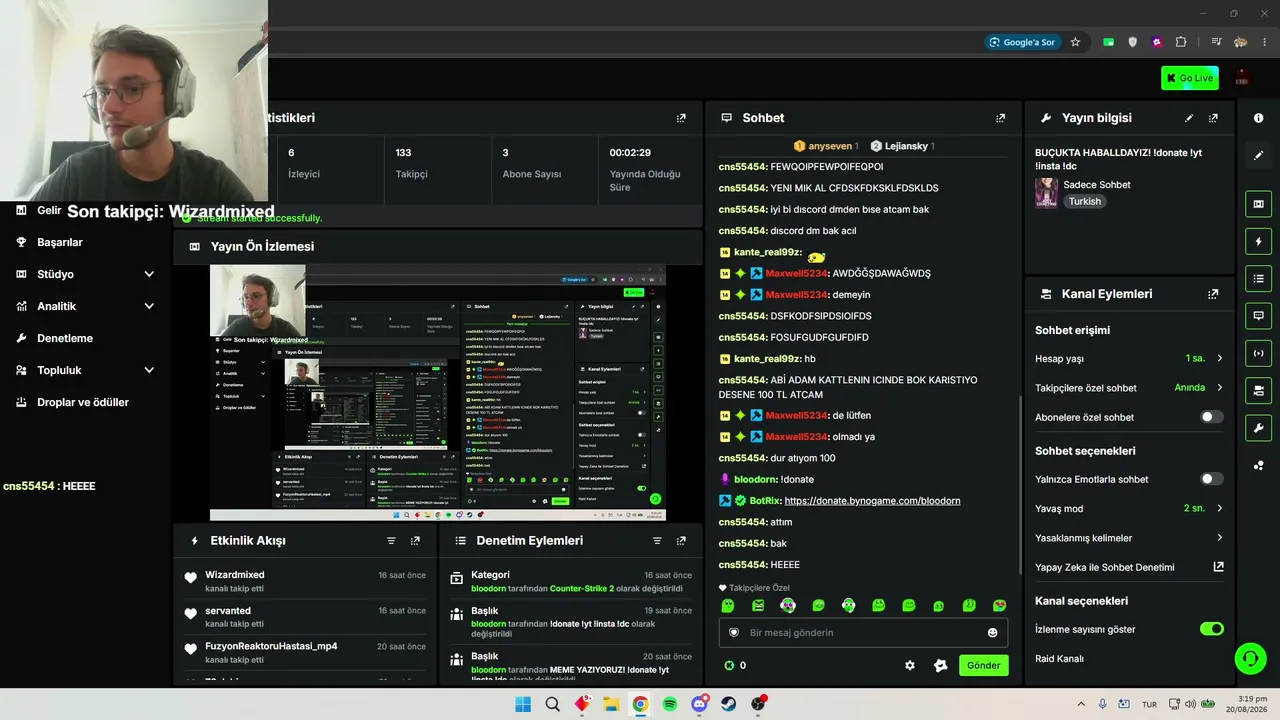This screenshot has width=1280, height=720.
Task: Click the İzleyici count 6
Action: [291, 153]
